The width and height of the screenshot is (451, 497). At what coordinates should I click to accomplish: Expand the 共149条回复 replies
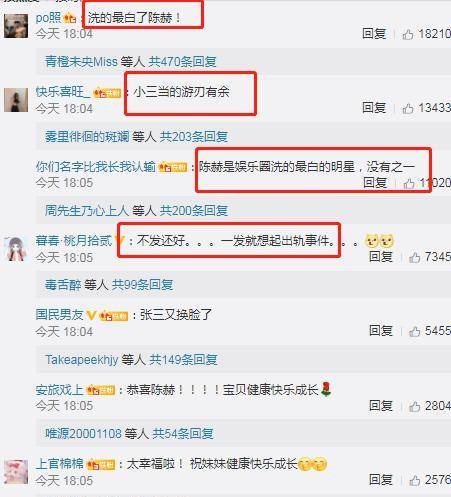183,360
